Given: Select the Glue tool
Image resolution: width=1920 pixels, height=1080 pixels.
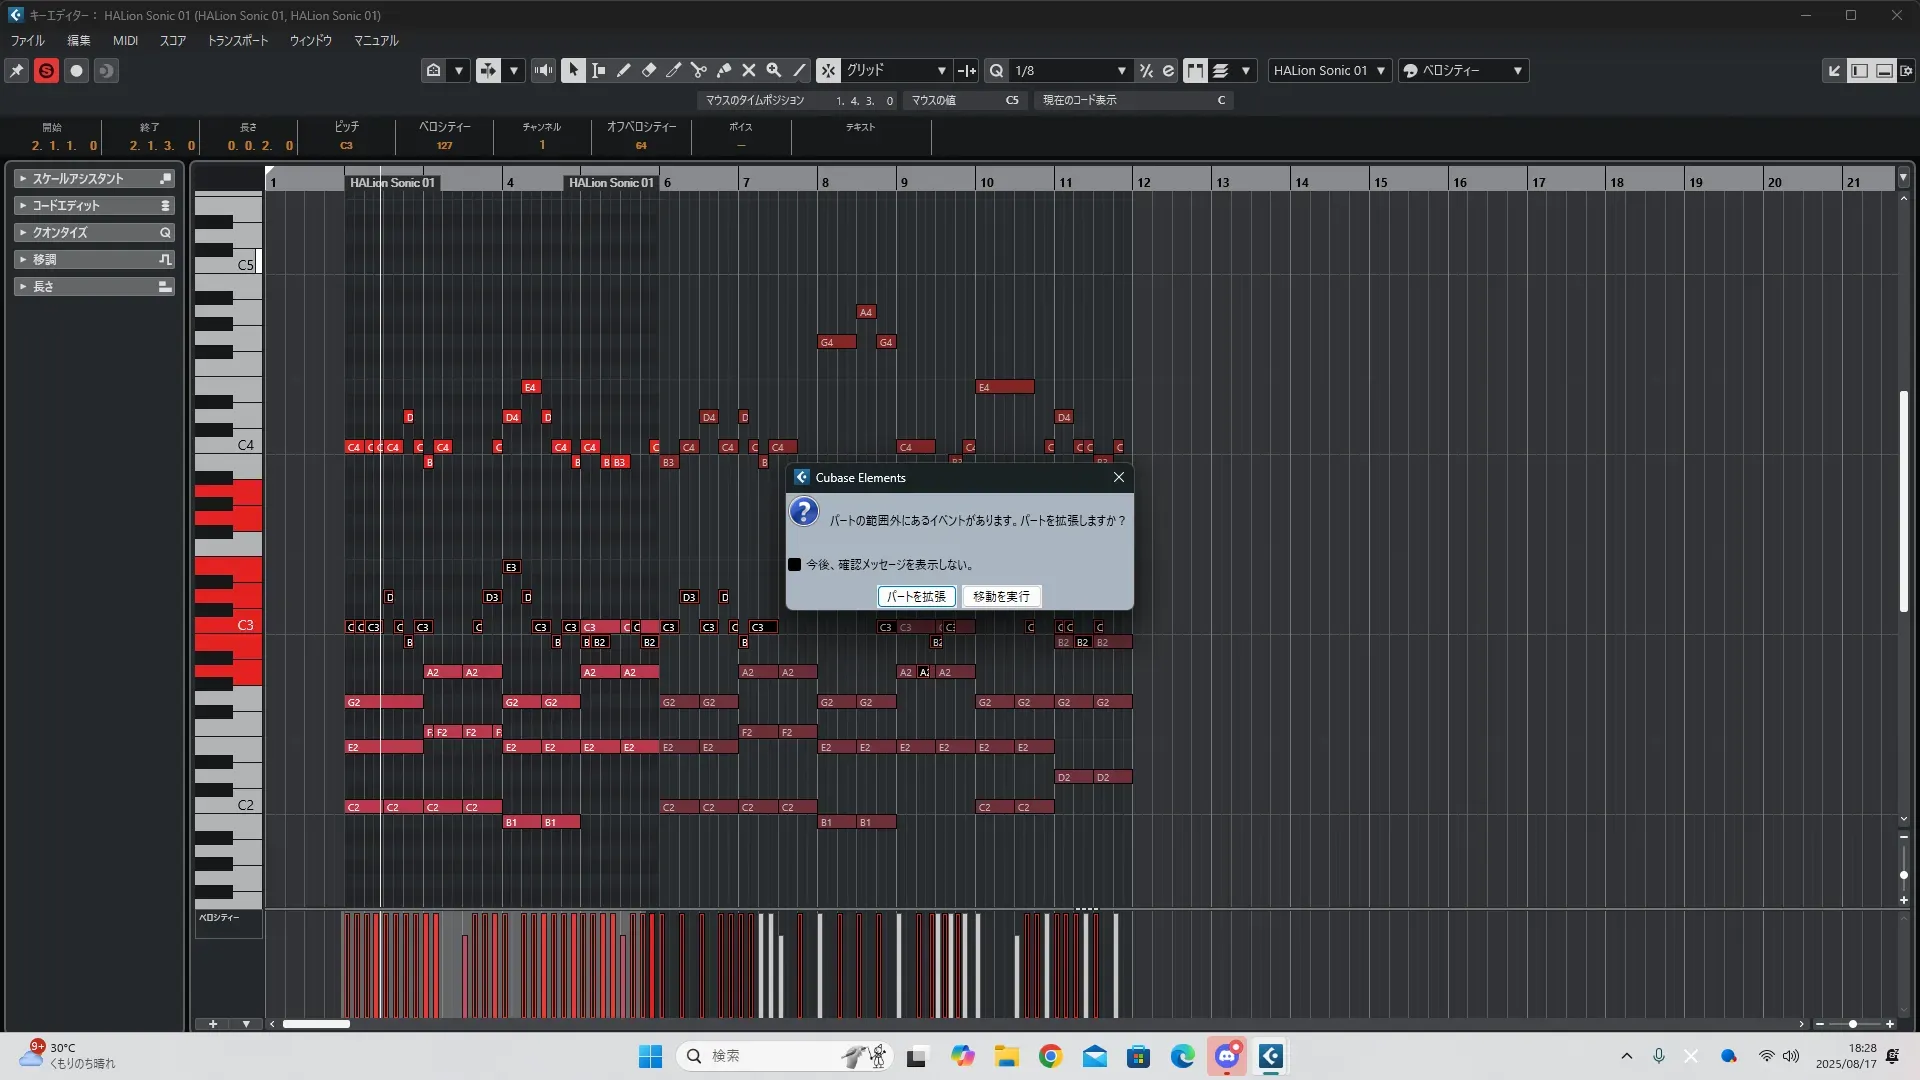Looking at the screenshot, I should click(x=724, y=70).
